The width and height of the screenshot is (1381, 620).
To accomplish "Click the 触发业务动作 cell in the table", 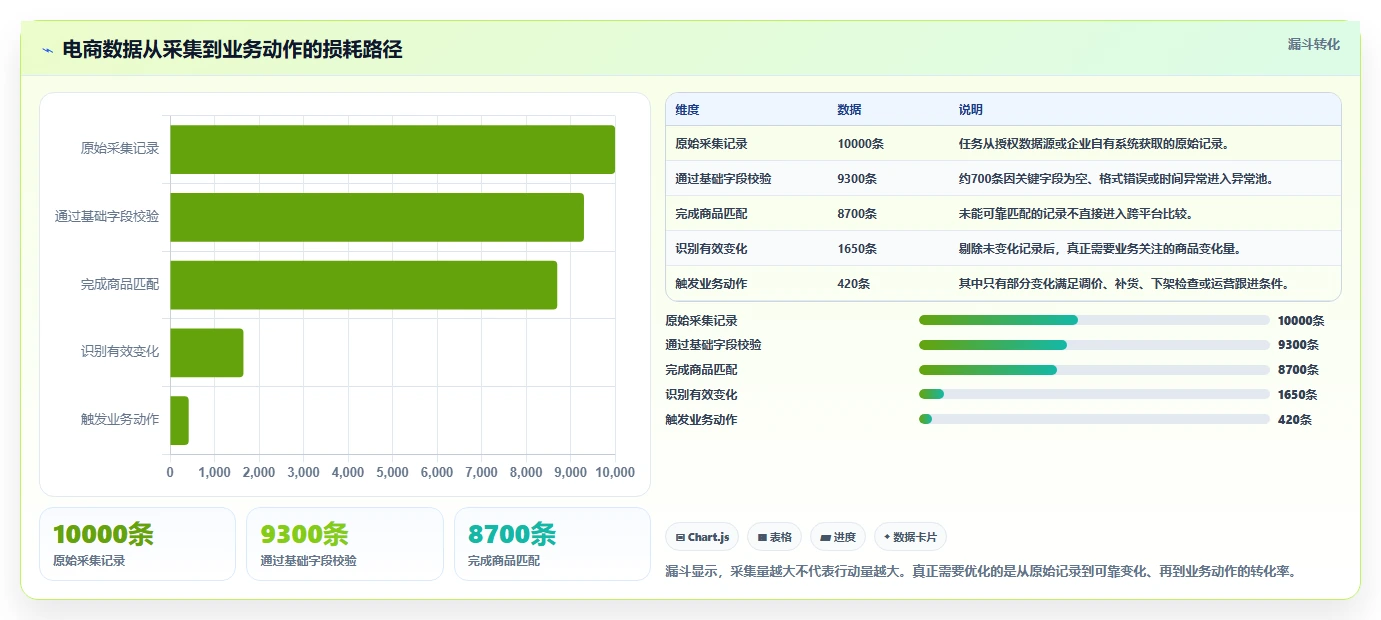I will [711, 284].
